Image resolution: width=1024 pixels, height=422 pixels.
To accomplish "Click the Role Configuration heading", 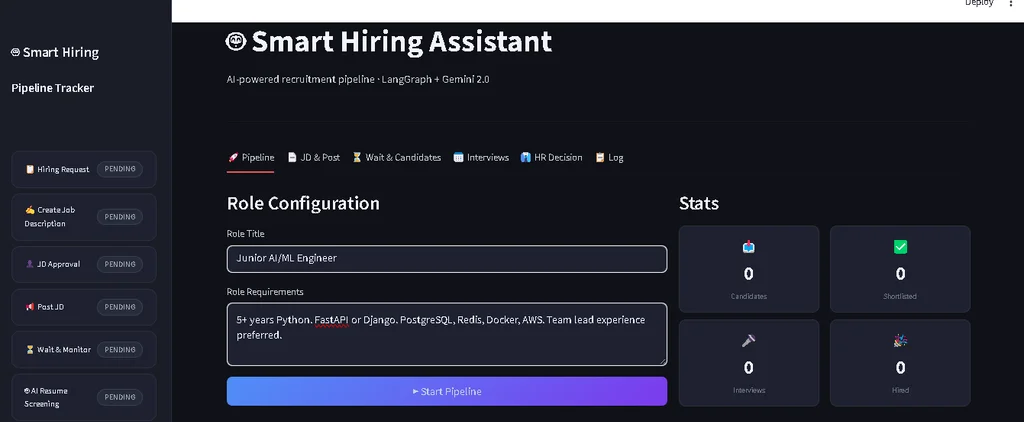I will coord(303,203).
